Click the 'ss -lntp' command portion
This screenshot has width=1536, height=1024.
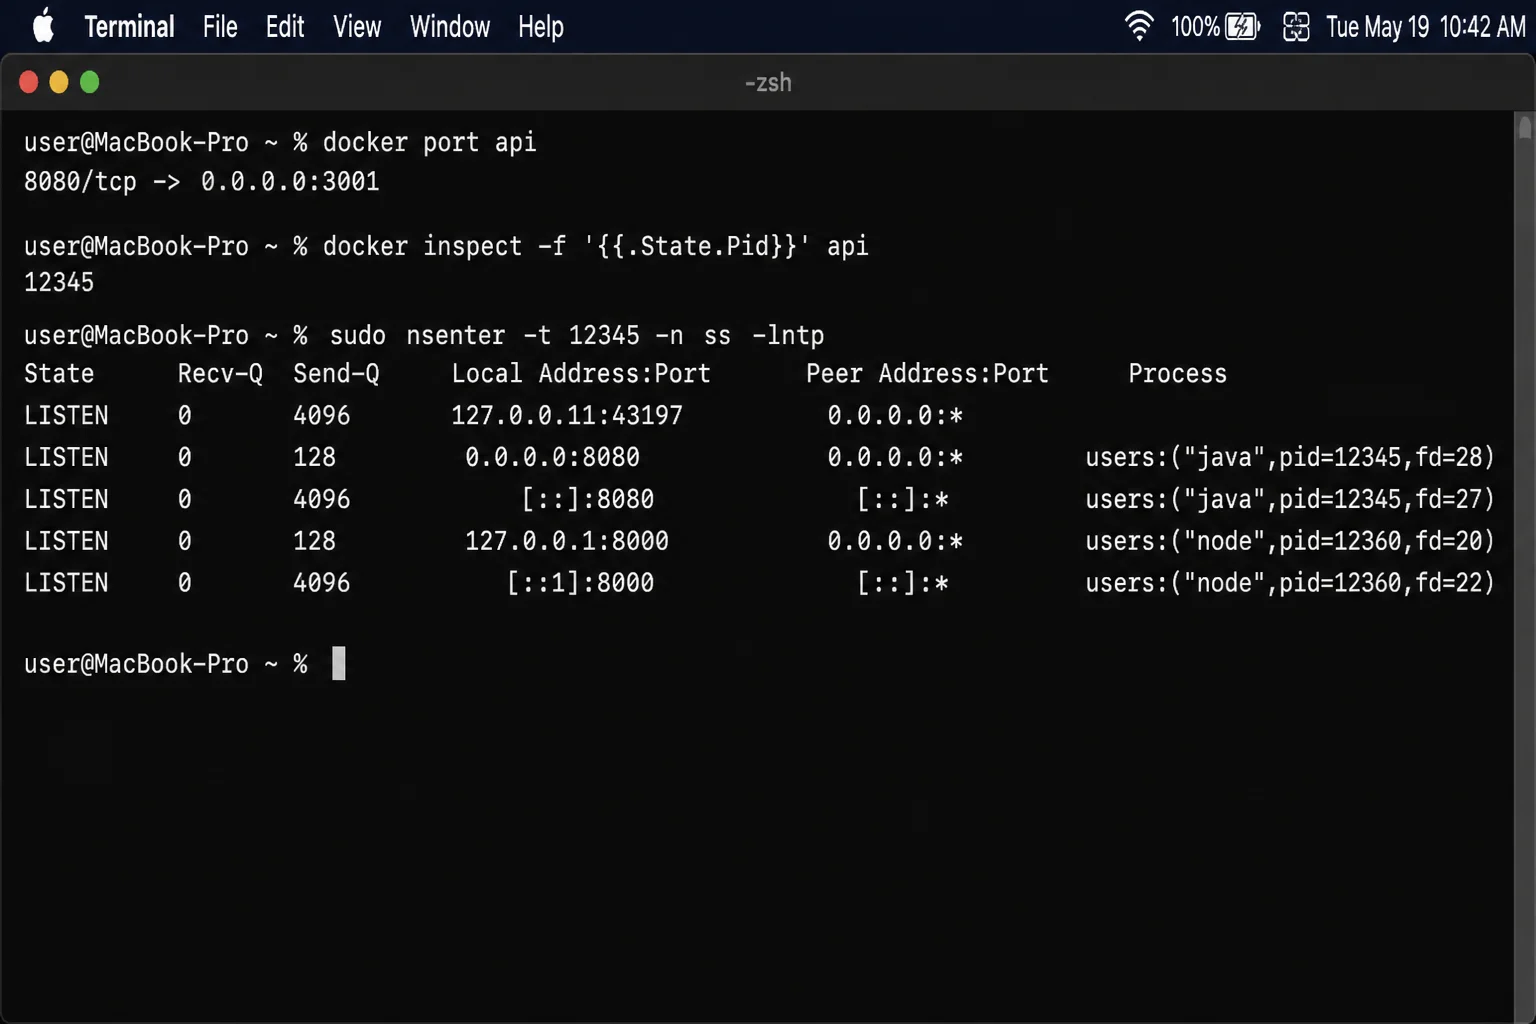pyautogui.click(x=764, y=336)
